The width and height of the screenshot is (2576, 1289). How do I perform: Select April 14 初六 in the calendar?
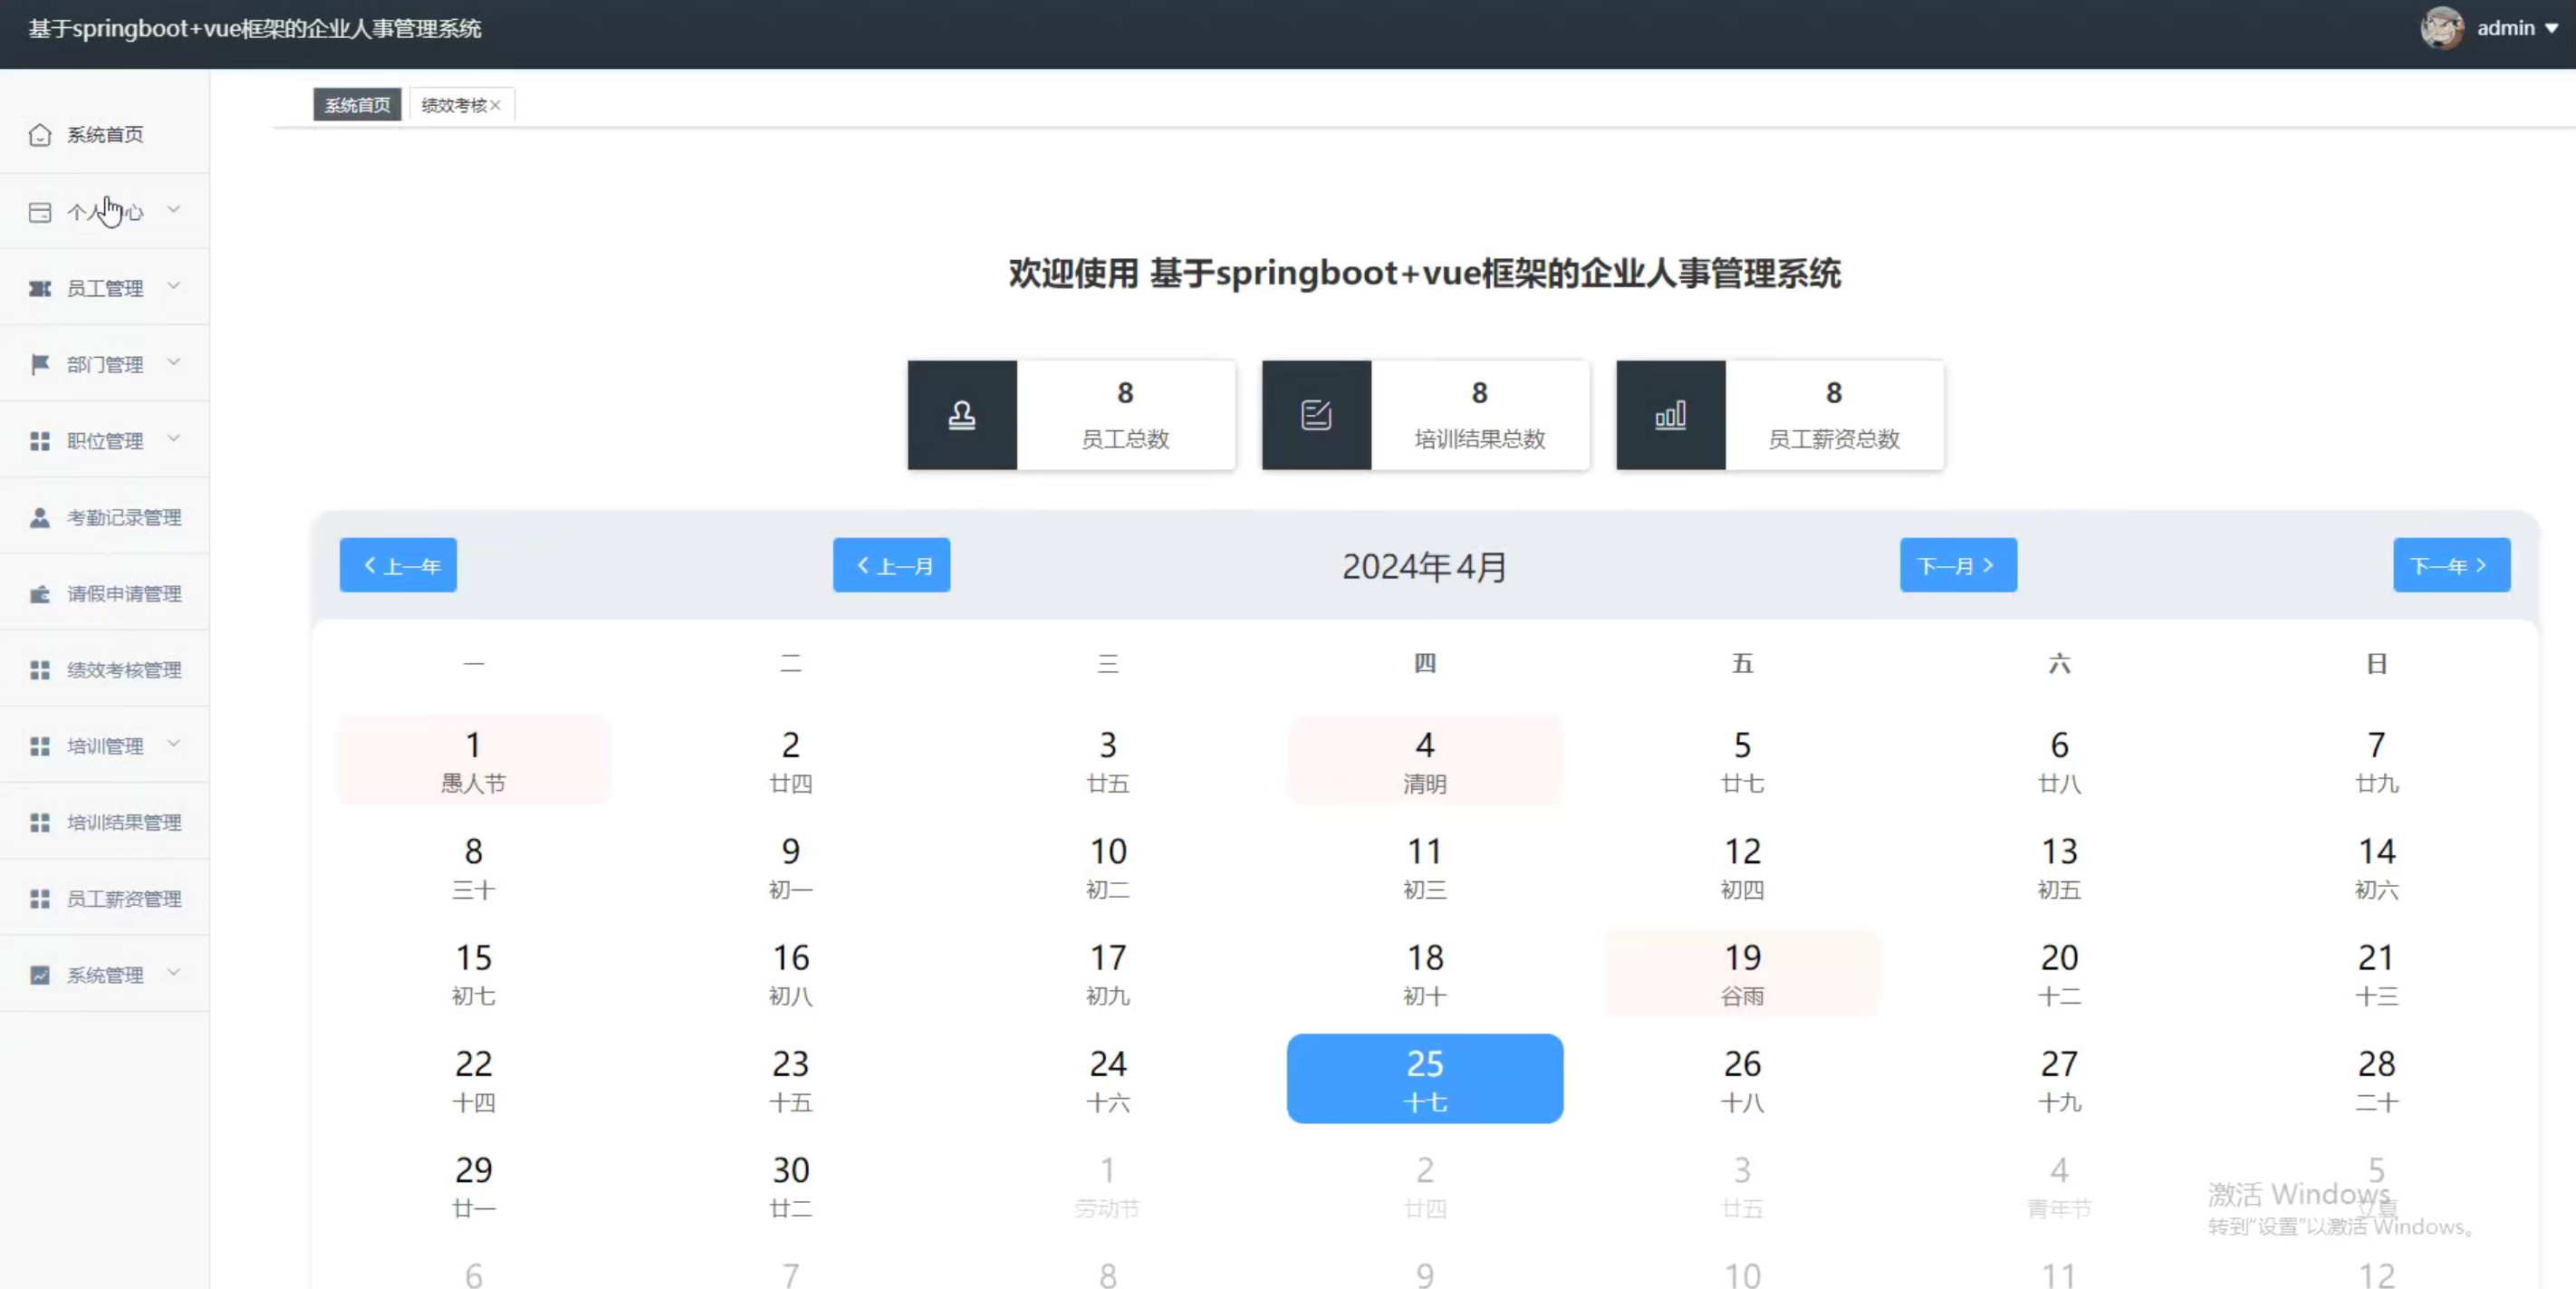[2377, 867]
